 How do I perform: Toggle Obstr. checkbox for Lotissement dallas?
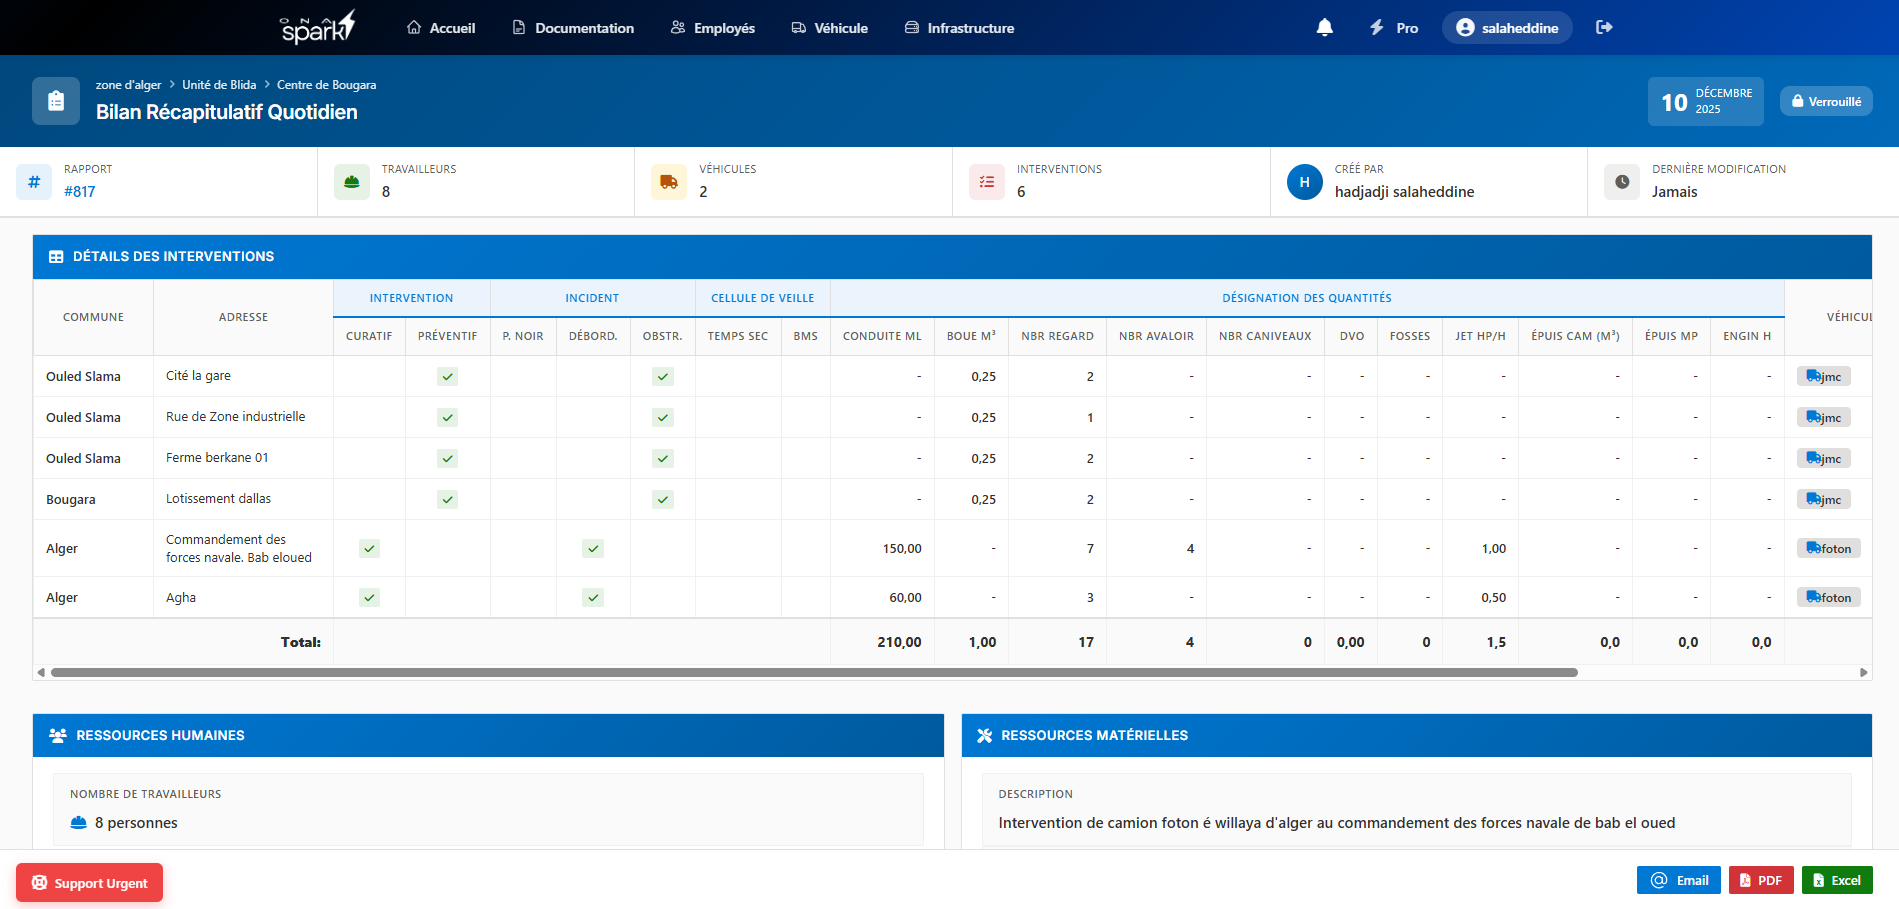(x=662, y=500)
